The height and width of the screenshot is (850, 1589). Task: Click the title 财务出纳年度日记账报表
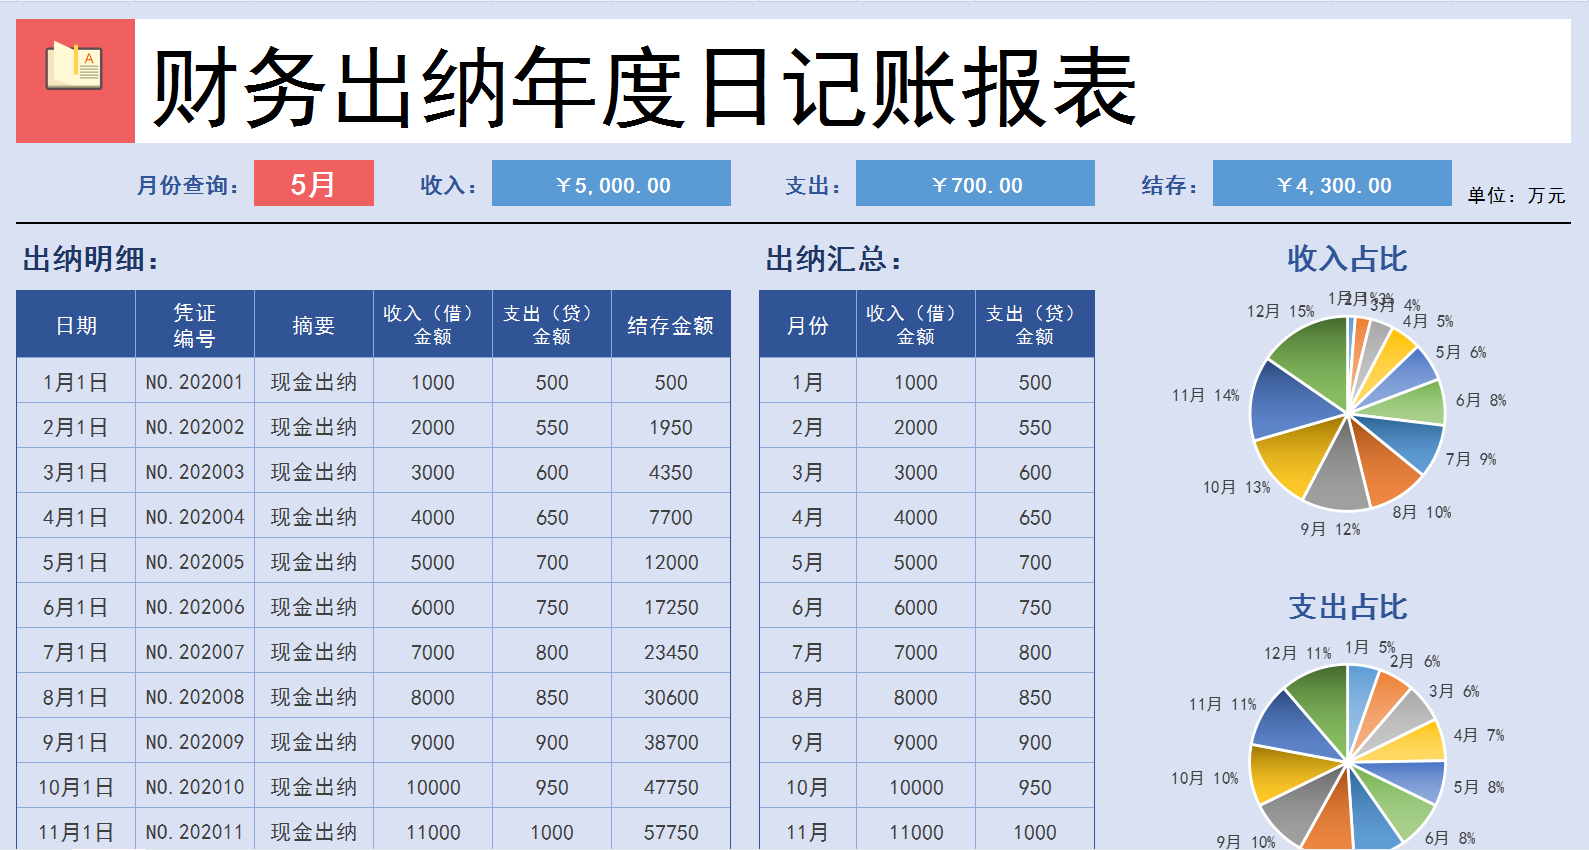pyautogui.click(x=645, y=88)
